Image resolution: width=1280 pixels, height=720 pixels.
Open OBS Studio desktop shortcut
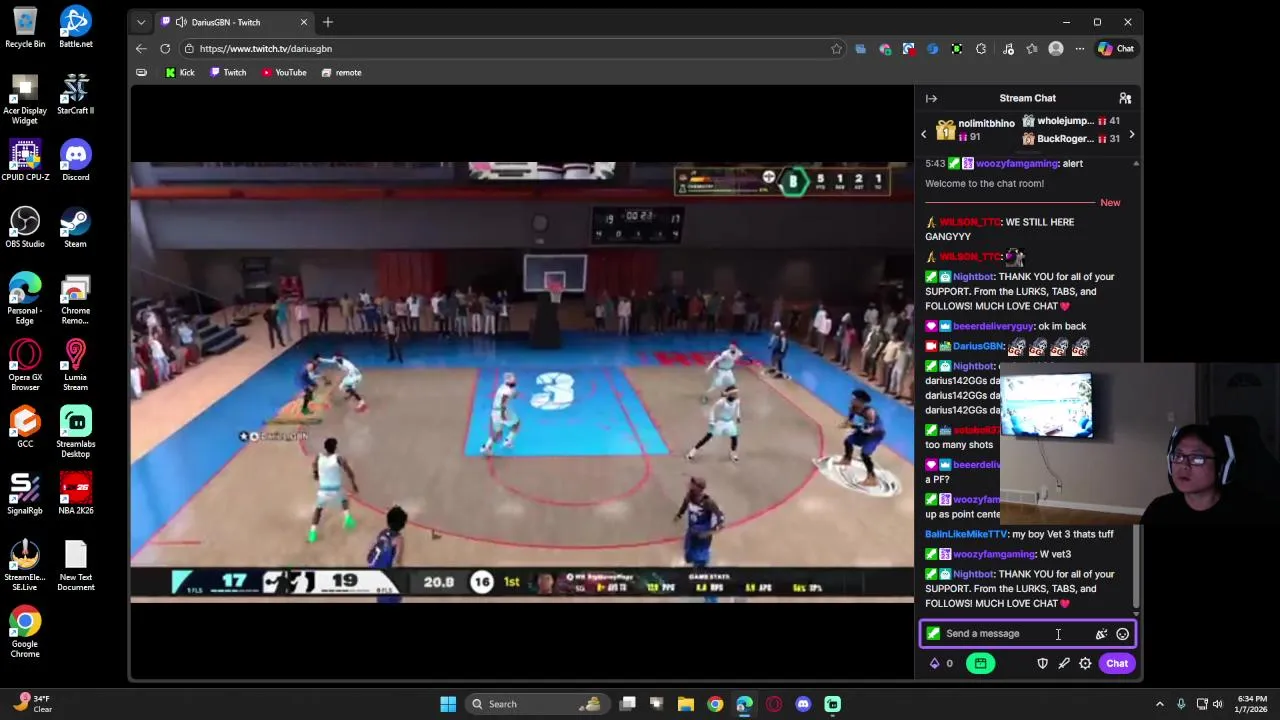(25, 227)
